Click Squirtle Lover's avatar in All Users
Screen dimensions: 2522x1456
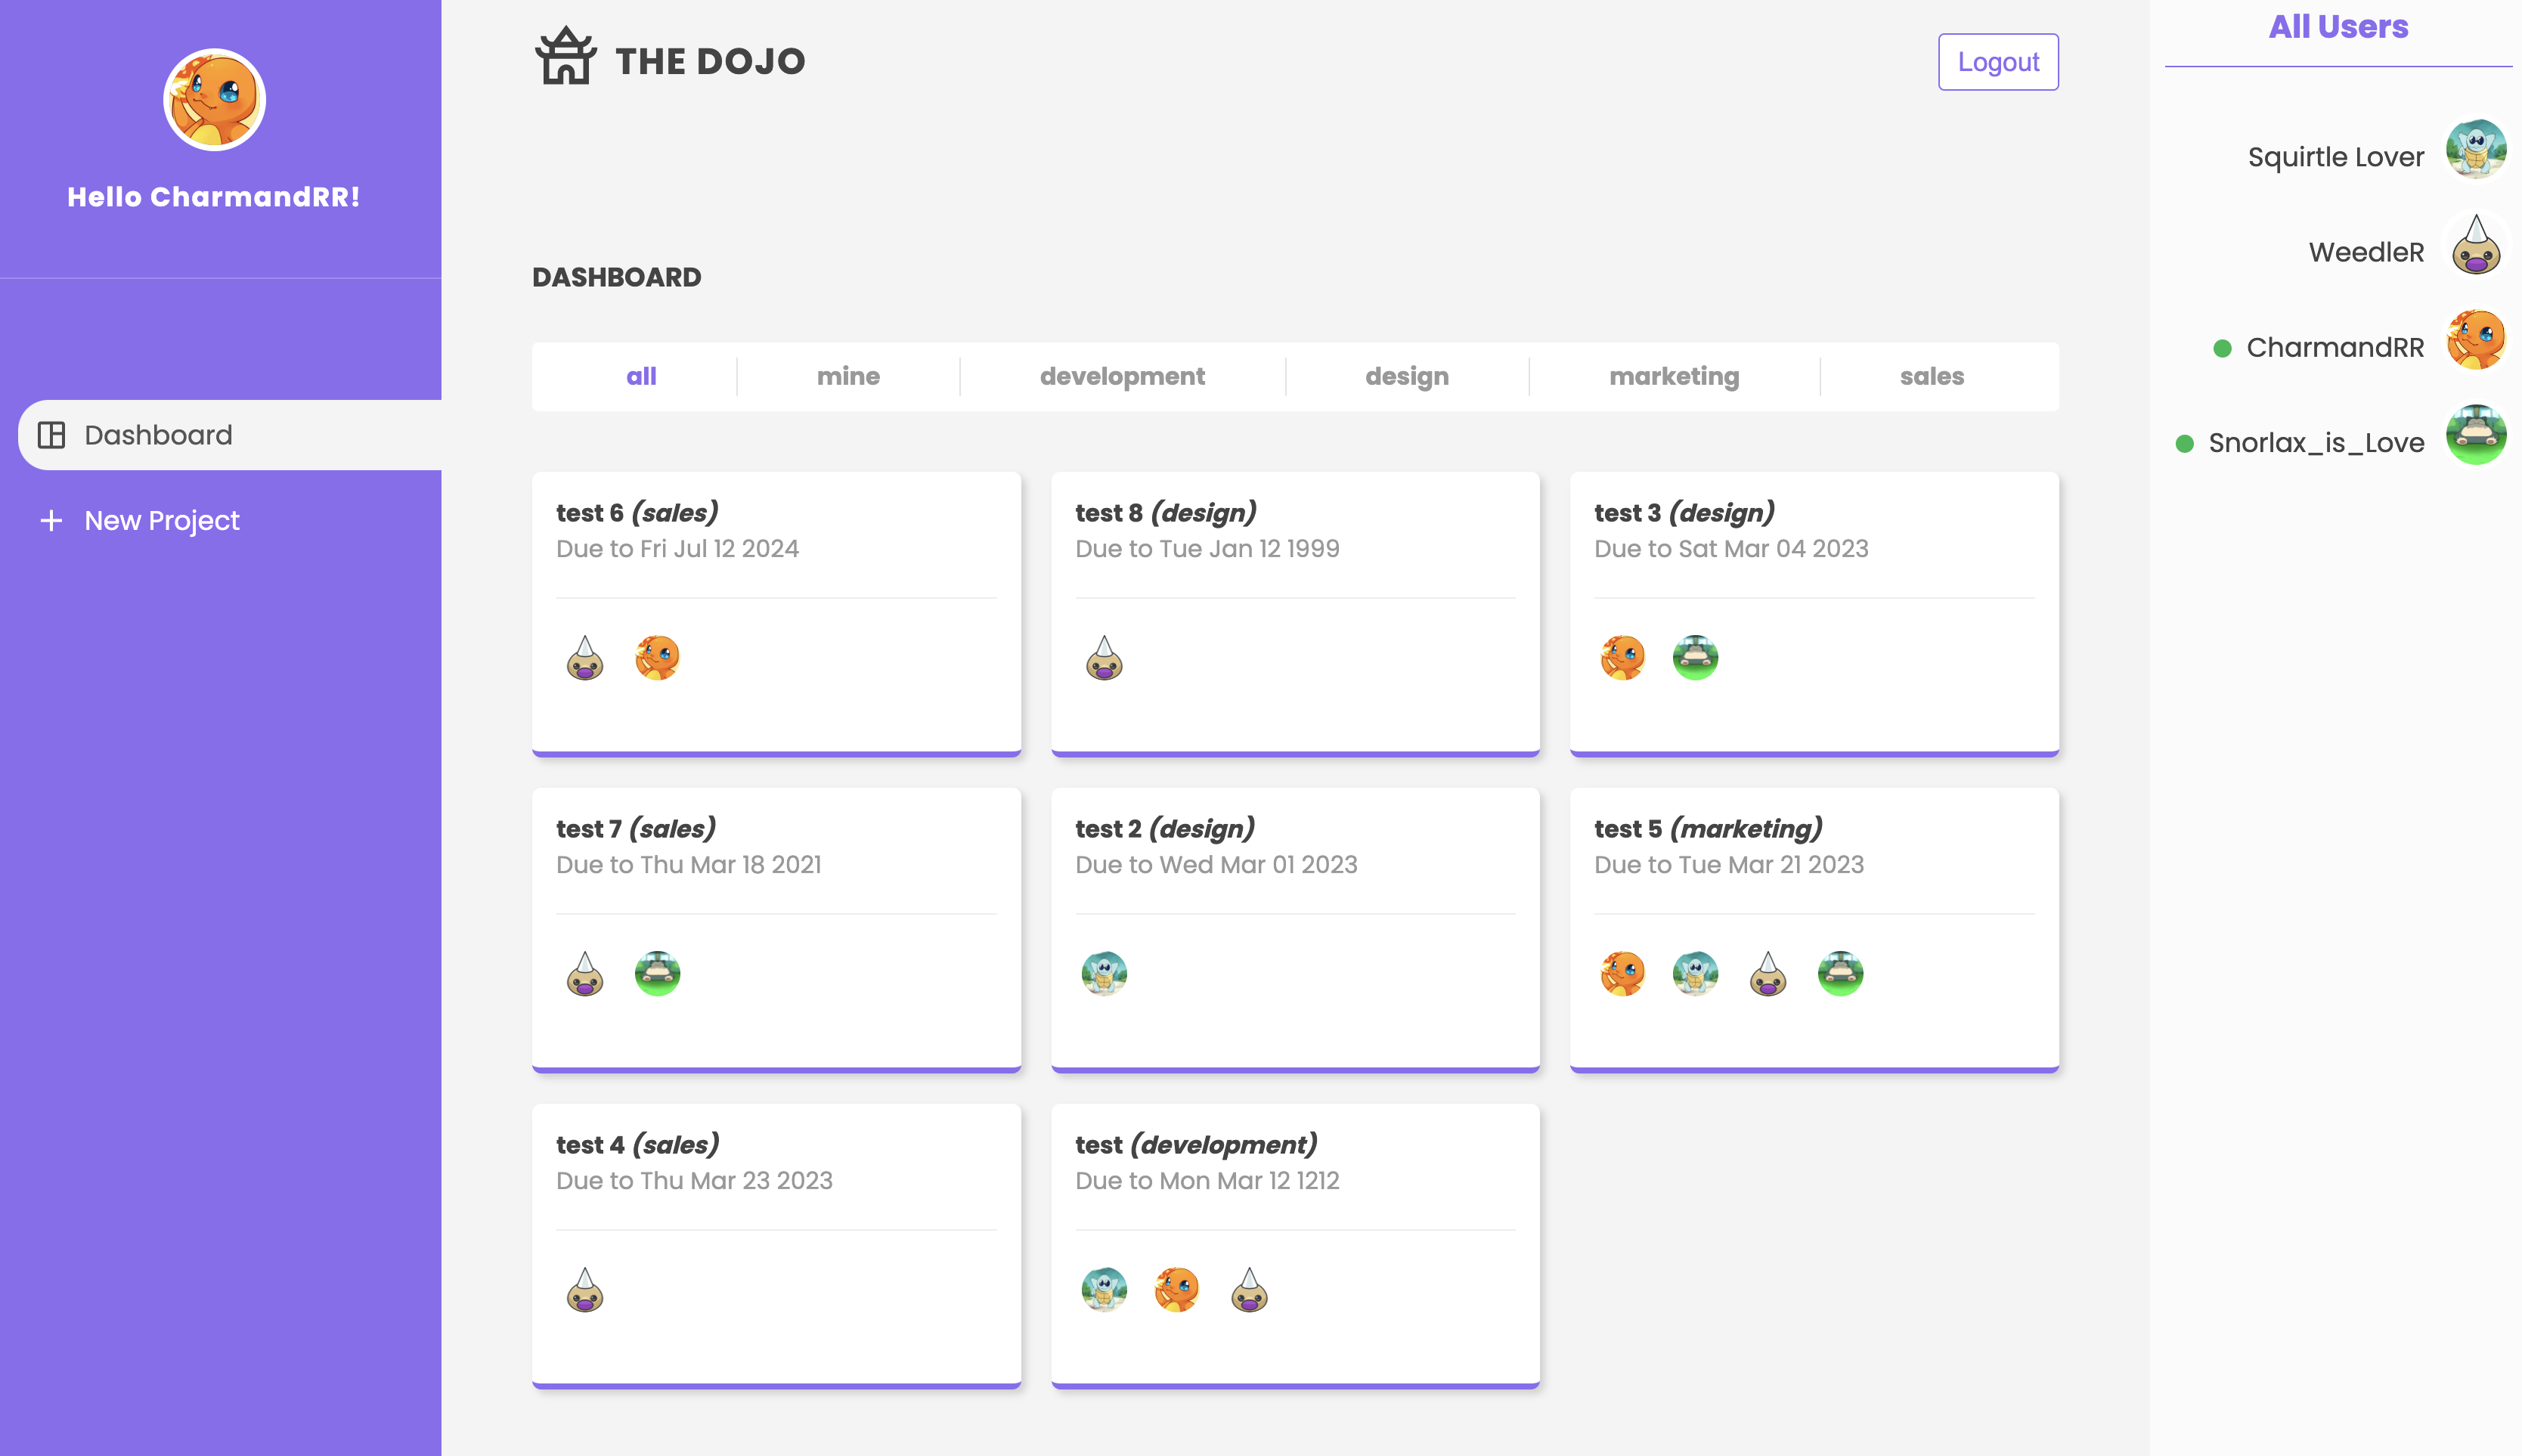pyautogui.click(x=2475, y=150)
